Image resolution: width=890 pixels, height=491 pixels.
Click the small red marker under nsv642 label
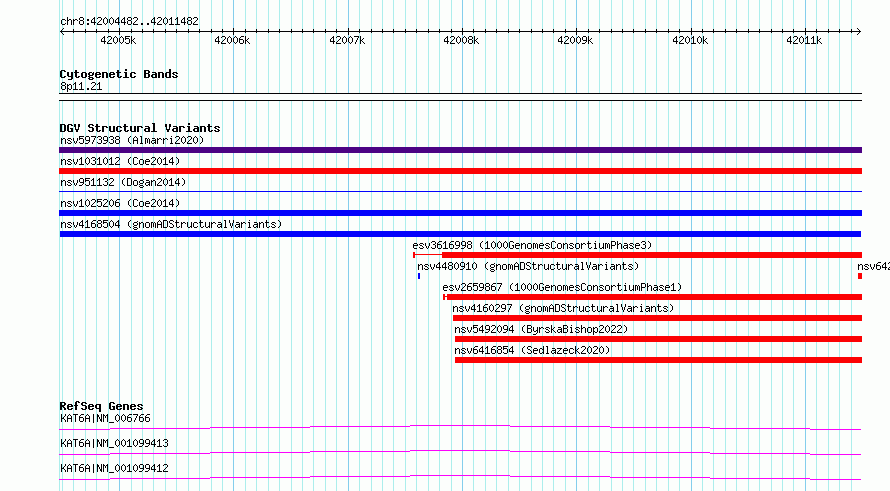pyautogui.click(x=860, y=276)
